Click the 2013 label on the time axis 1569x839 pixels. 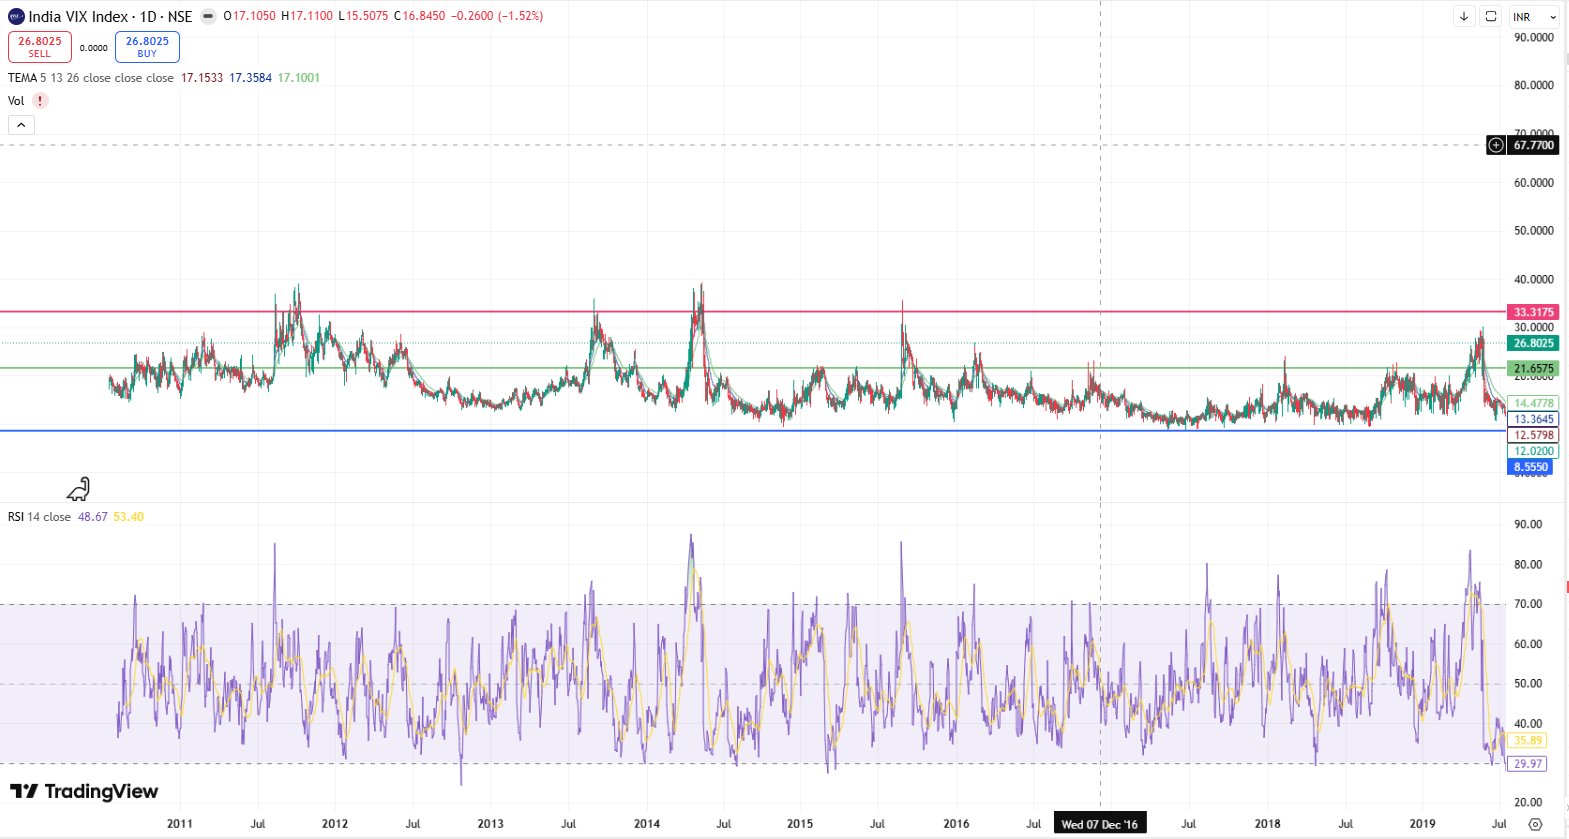(x=491, y=824)
